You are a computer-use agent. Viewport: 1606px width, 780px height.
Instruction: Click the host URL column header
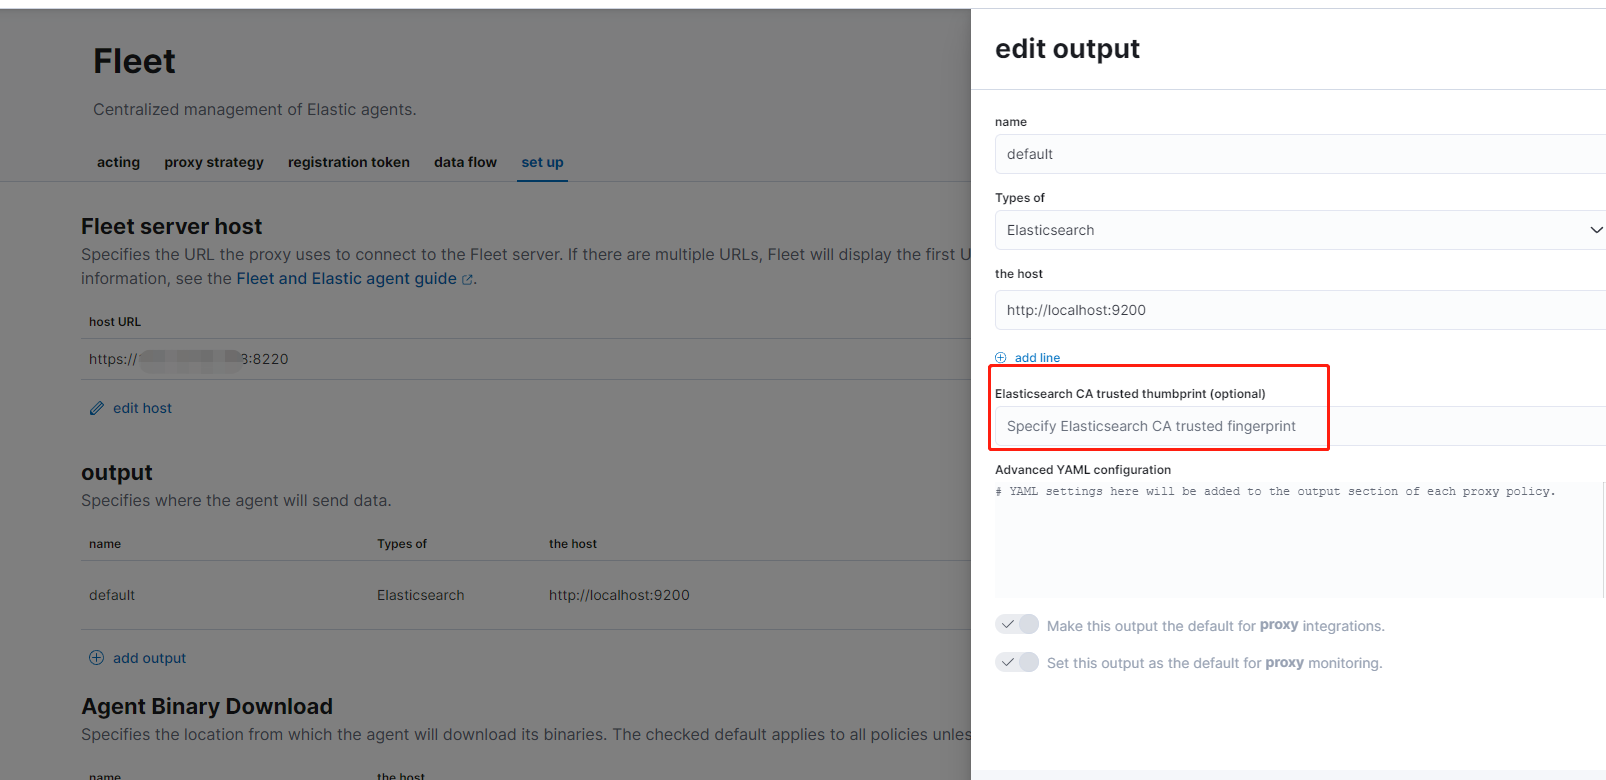115,322
